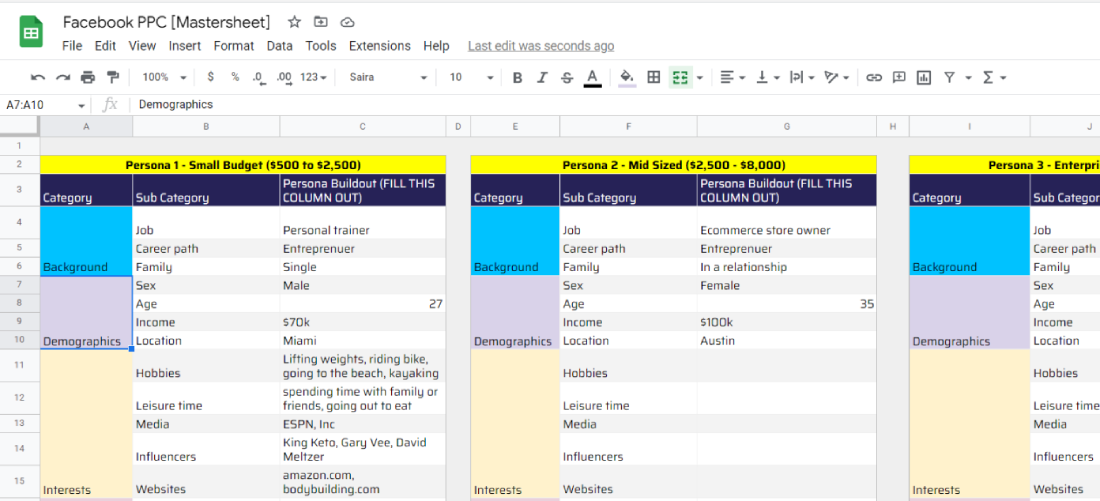
Task: Select row 11 header
Action: tap(20, 366)
